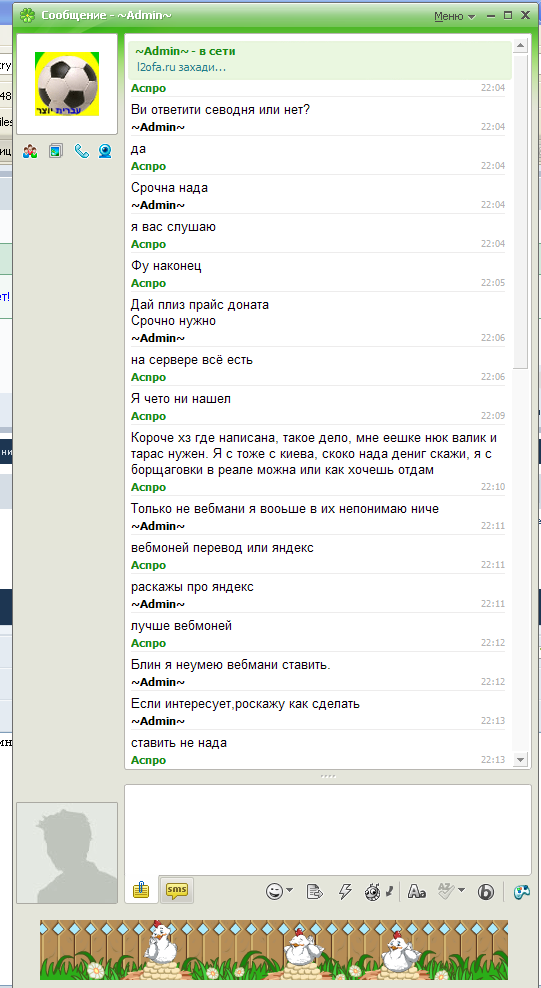This screenshot has width=541, height=988.
Task: Click the chicken fence banner at the bottom
Action: pos(274,950)
